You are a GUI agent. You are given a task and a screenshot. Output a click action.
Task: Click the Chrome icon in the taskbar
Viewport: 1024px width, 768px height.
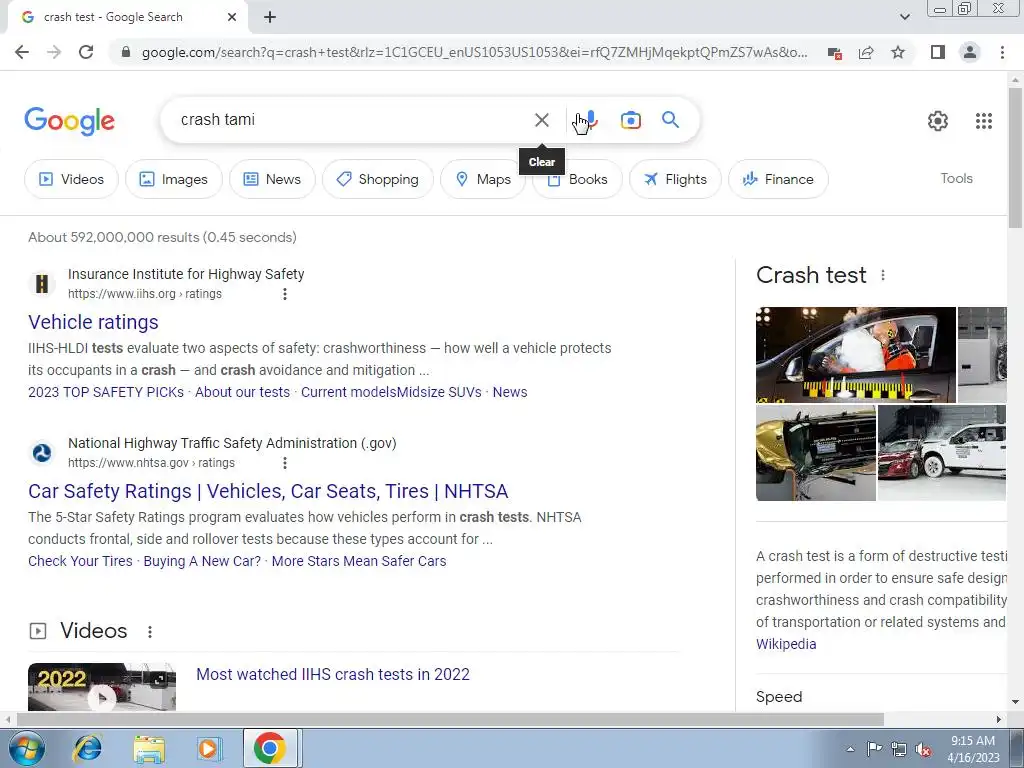coord(270,748)
